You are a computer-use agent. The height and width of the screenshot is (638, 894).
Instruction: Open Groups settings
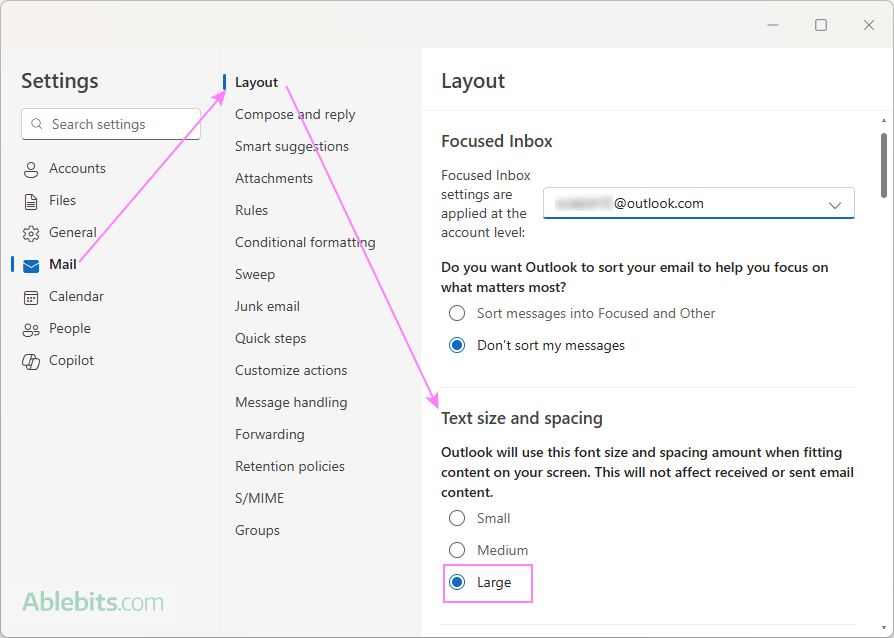pos(257,530)
